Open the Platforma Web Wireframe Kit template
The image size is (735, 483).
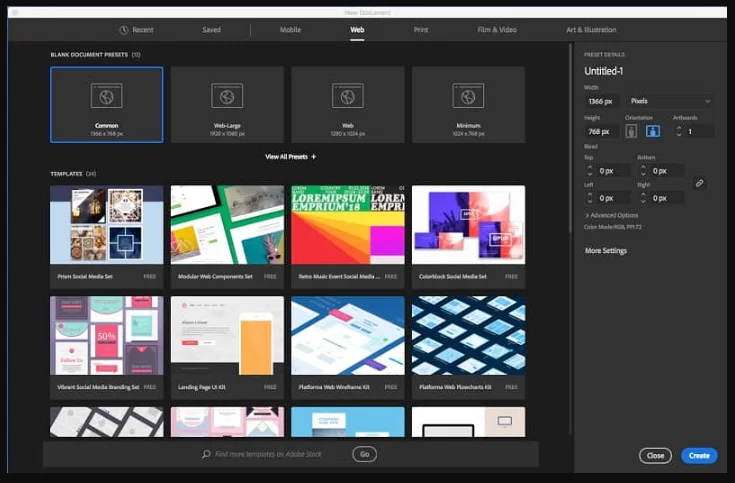tap(348, 347)
